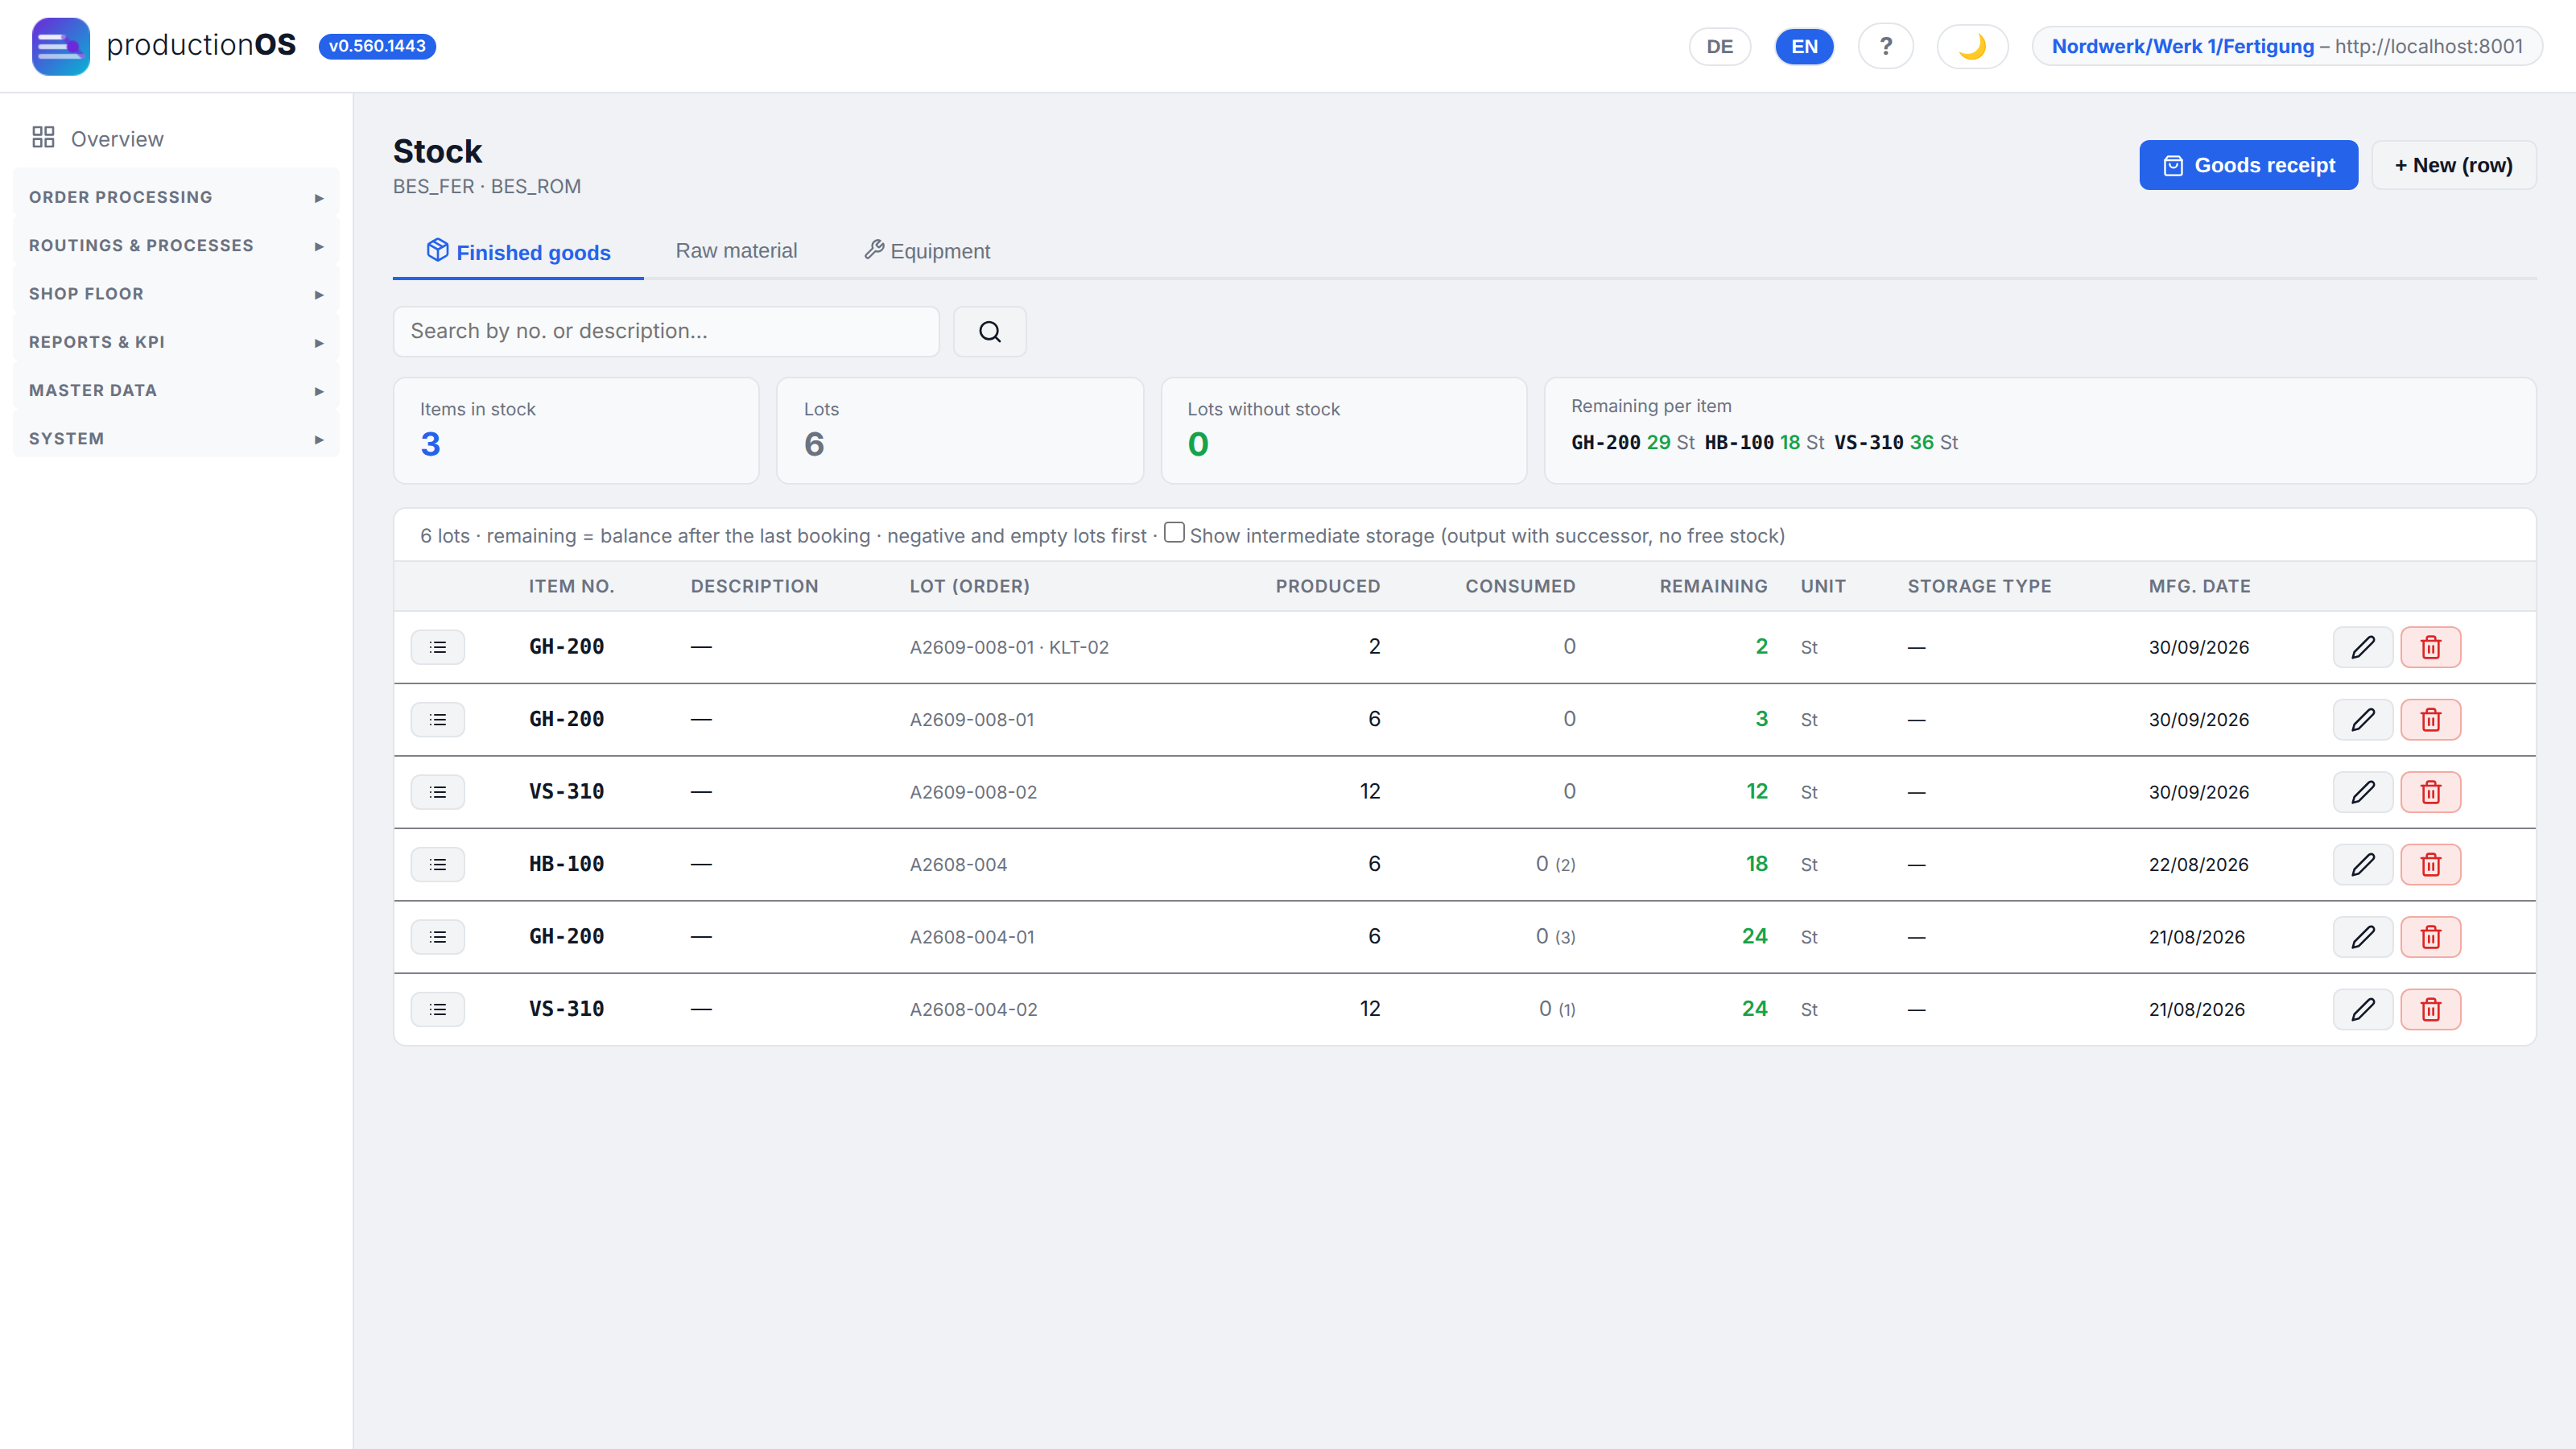
Task: Click the productionOS logo icon
Action: click(60, 46)
